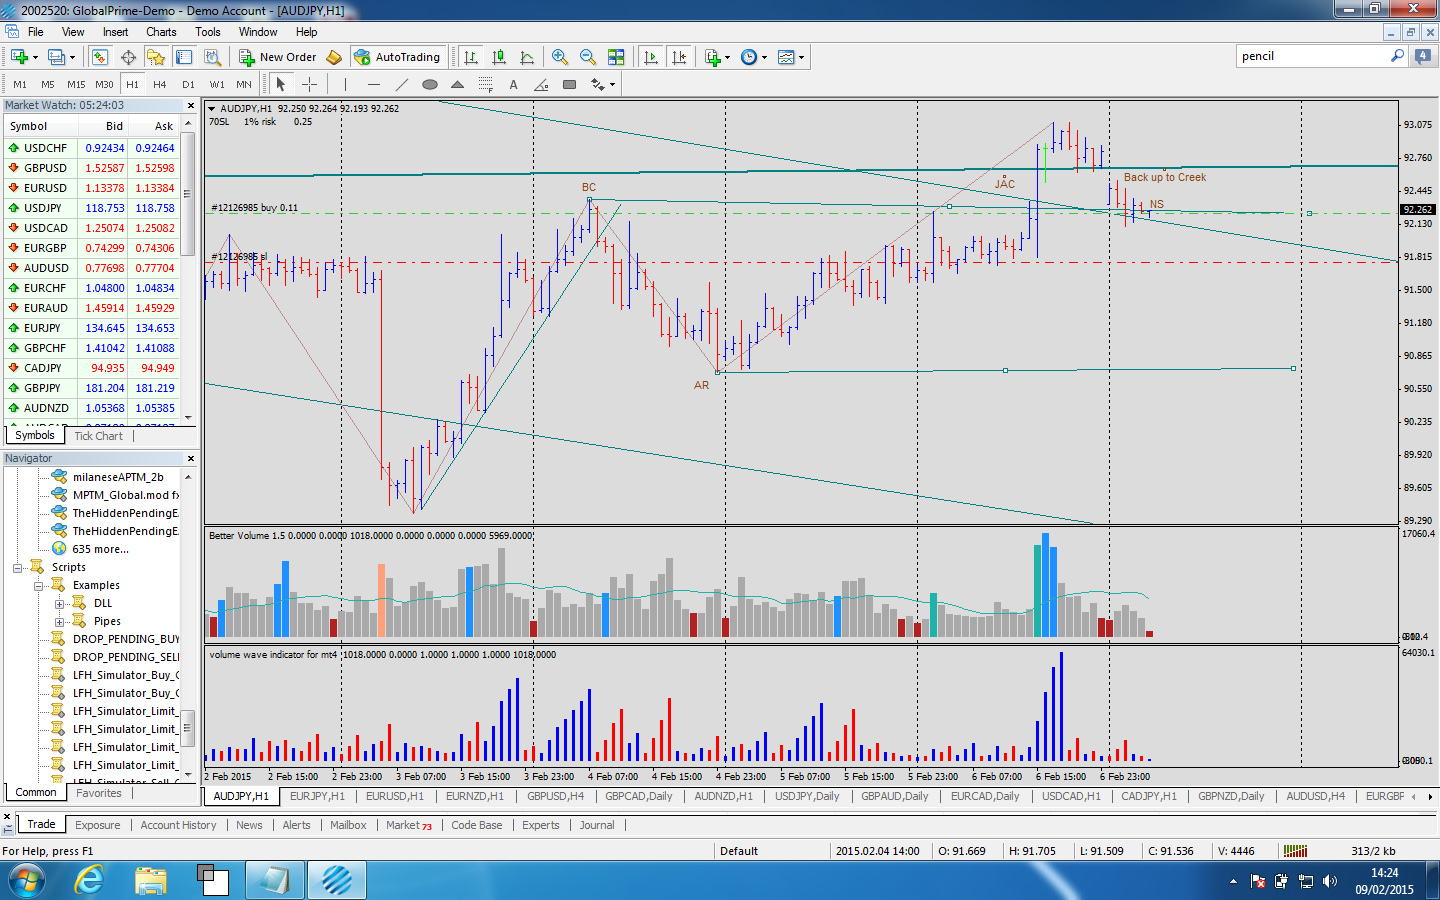Open the templates dropdown arrow
Screen dimensions: 1440x900
click(x=801, y=57)
